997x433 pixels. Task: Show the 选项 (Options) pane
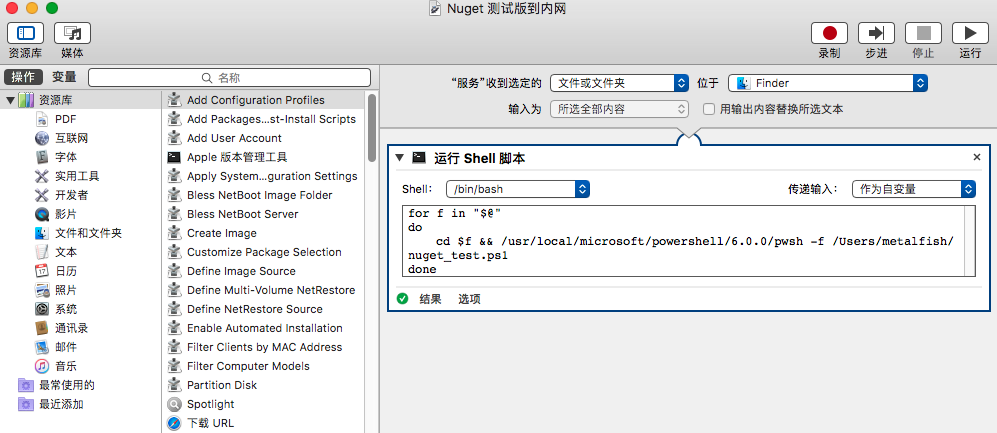(x=469, y=299)
